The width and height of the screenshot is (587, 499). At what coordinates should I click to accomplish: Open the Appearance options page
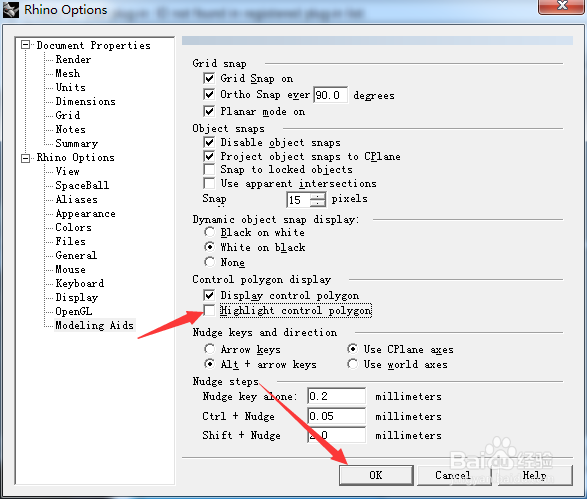click(x=85, y=213)
